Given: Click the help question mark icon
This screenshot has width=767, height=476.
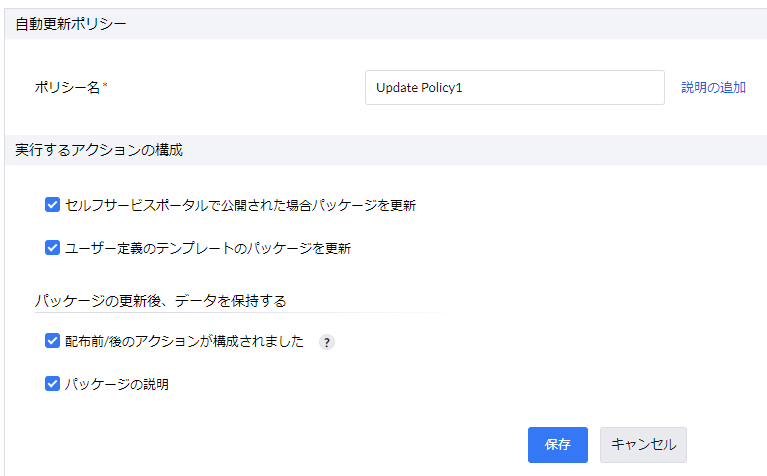Looking at the screenshot, I should [x=327, y=342].
